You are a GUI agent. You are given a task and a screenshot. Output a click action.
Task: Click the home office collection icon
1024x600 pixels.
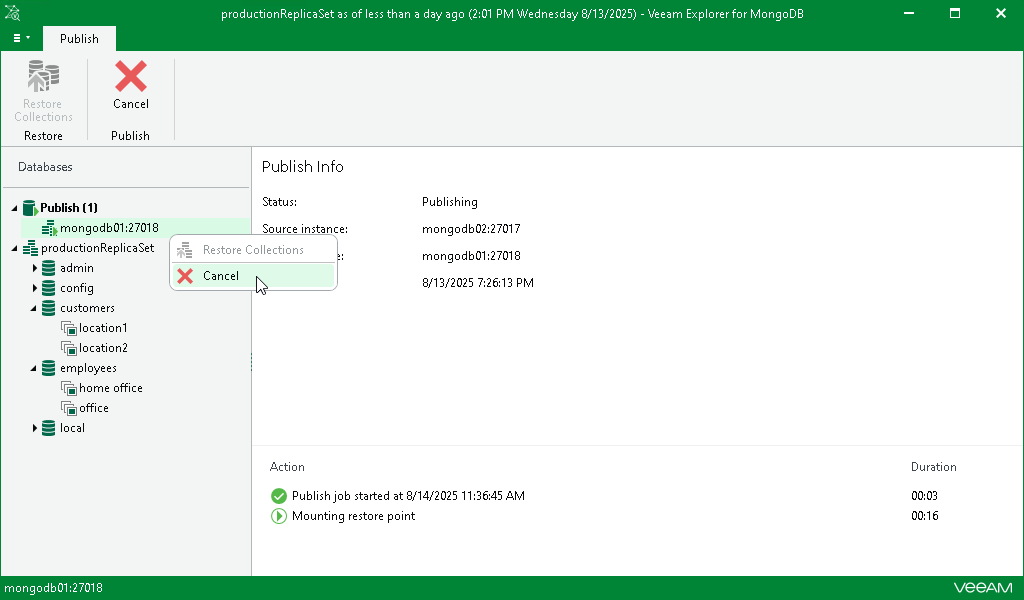coord(69,388)
